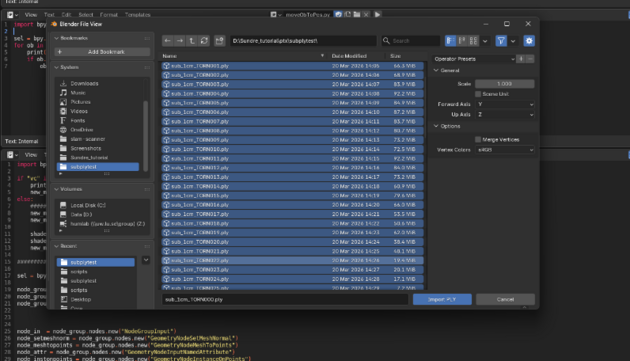630x361 pixels.
Task: Open the Forward Axis dropdown
Action: coord(505,104)
